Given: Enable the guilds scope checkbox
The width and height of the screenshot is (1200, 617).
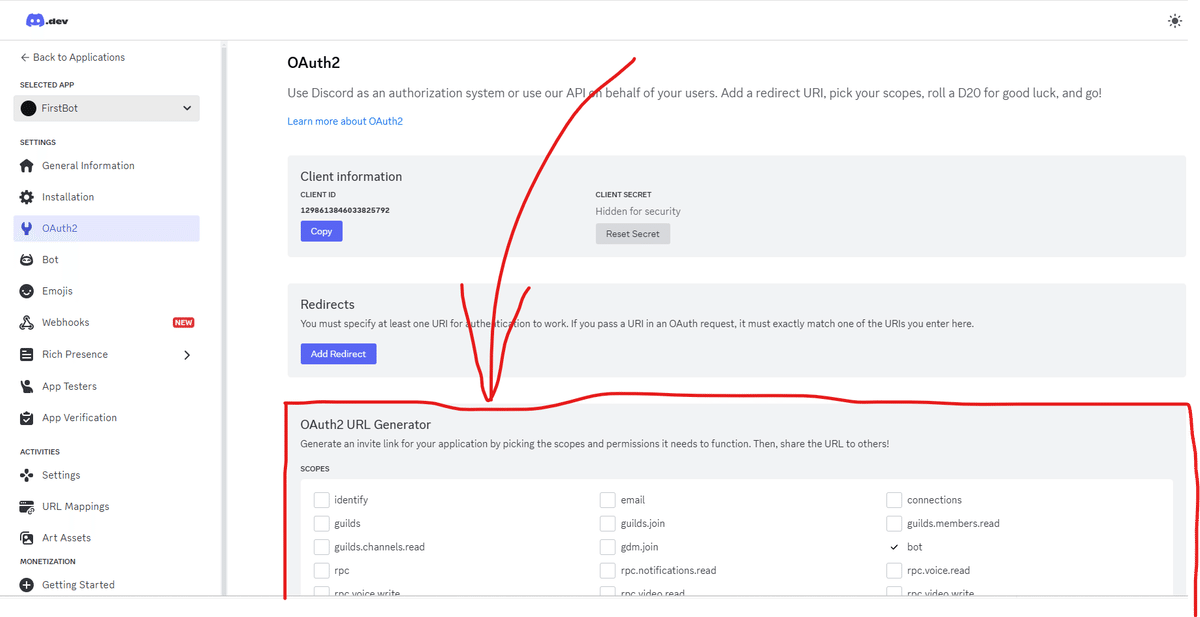Looking at the screenshot, I should pyautogui.click(x=321, y=523).
